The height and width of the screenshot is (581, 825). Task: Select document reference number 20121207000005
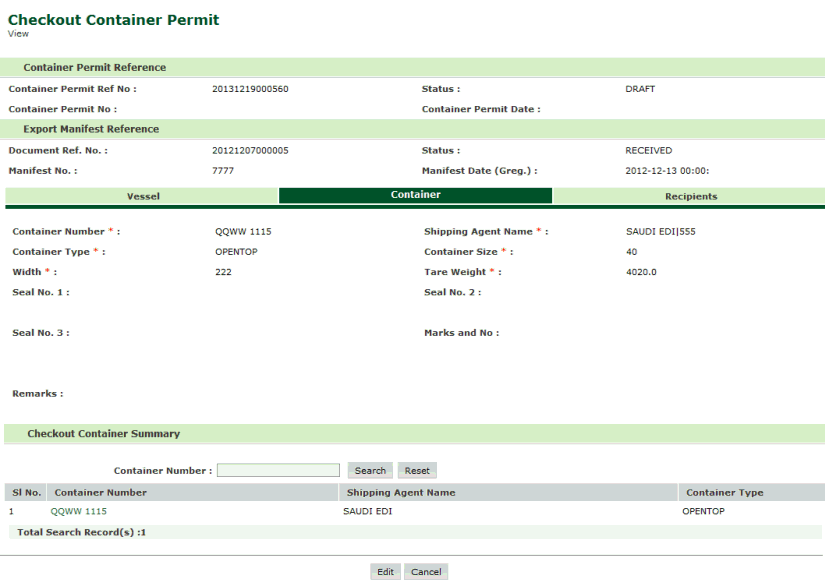[250, 150]
